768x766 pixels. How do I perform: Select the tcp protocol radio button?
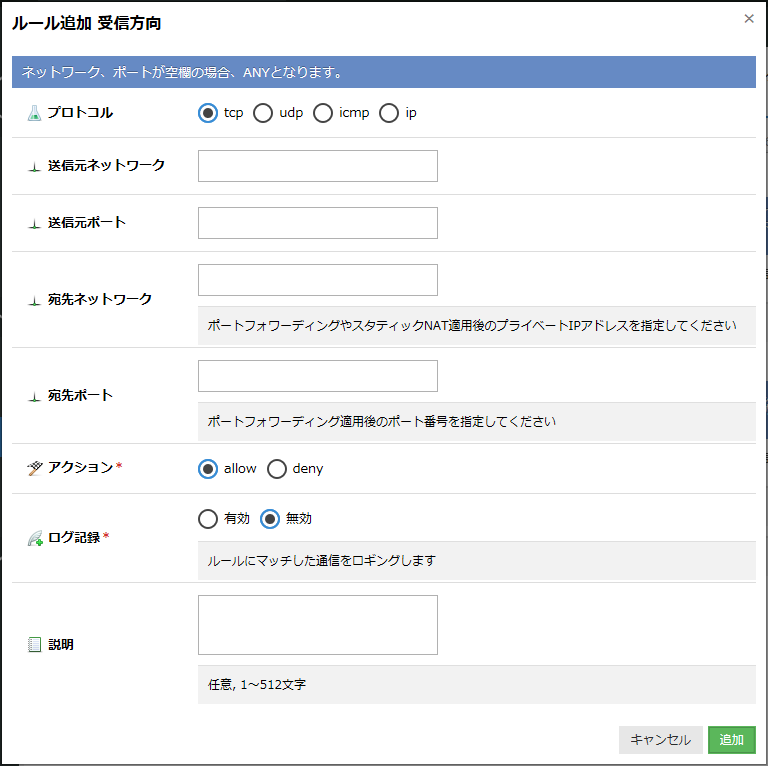[208, 113]
